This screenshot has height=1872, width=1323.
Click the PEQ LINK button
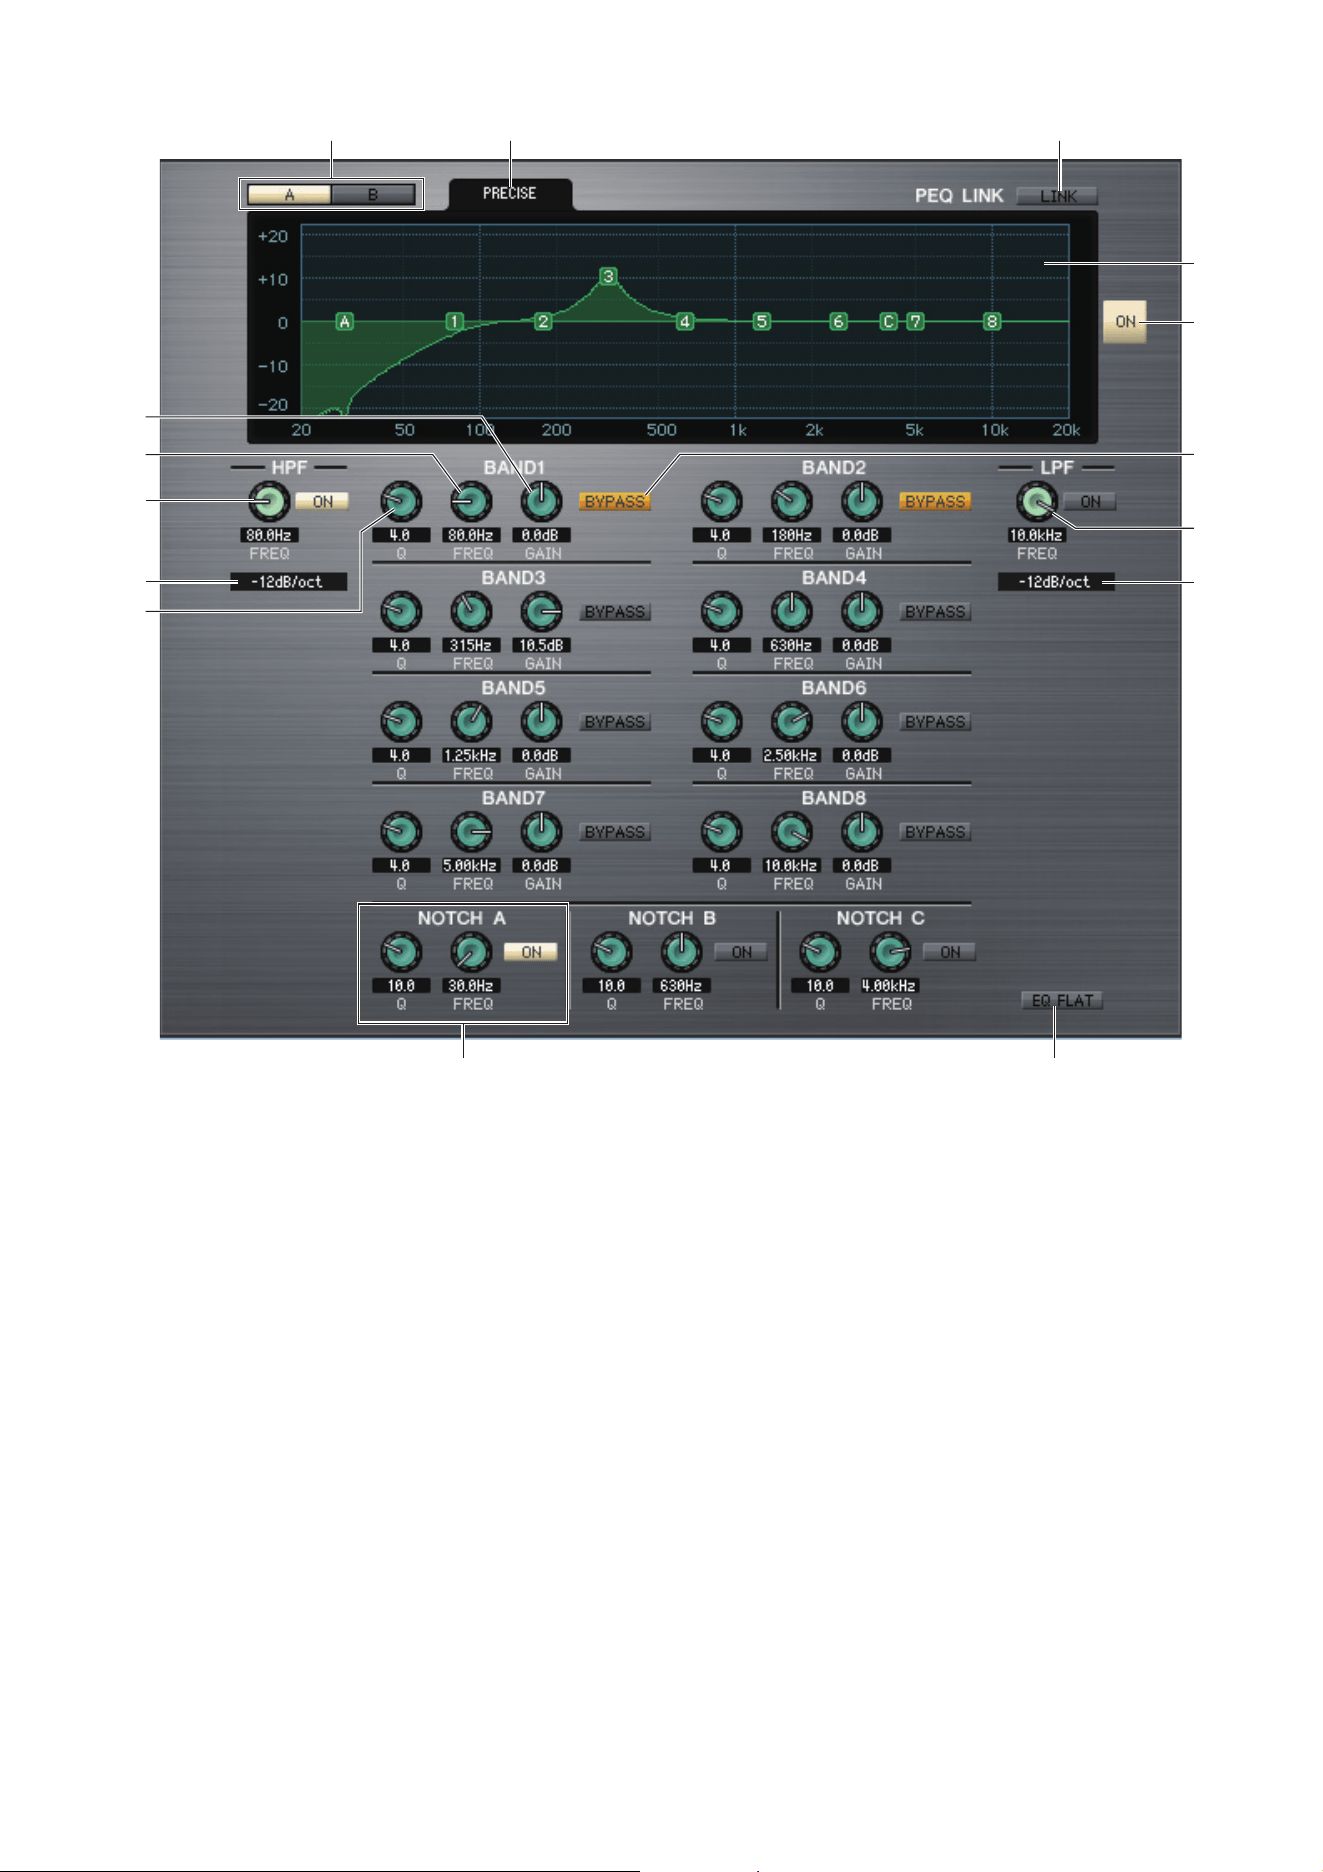(x=1057, y=196)
